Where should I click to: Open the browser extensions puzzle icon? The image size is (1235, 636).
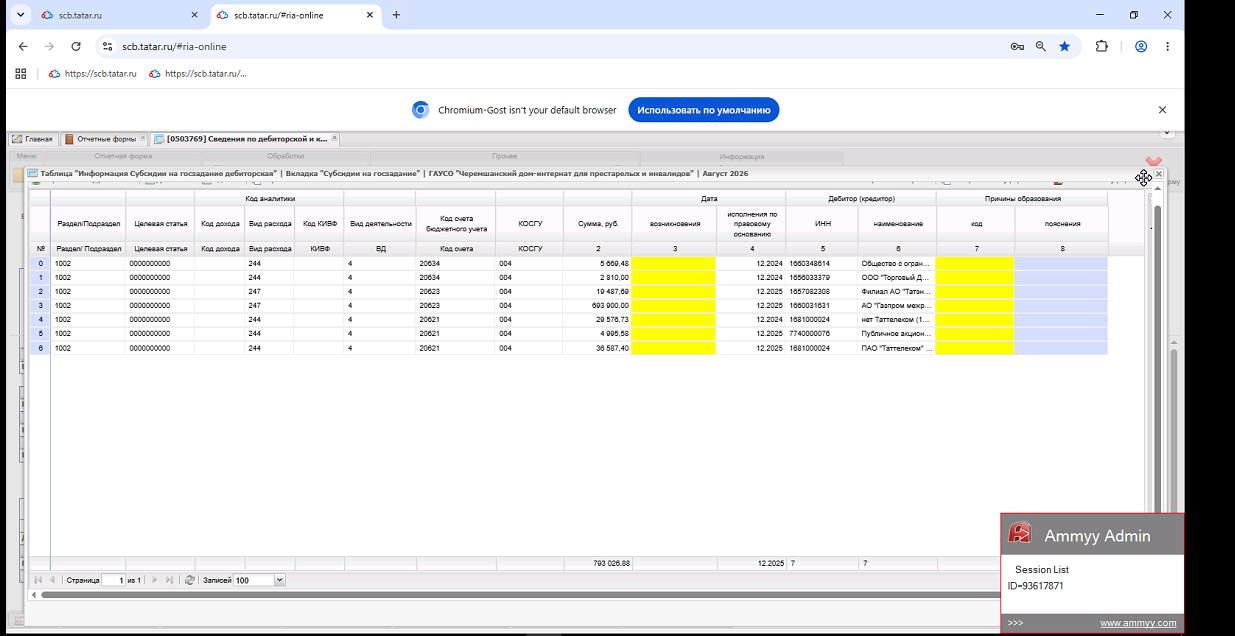tap(1102, 46)
